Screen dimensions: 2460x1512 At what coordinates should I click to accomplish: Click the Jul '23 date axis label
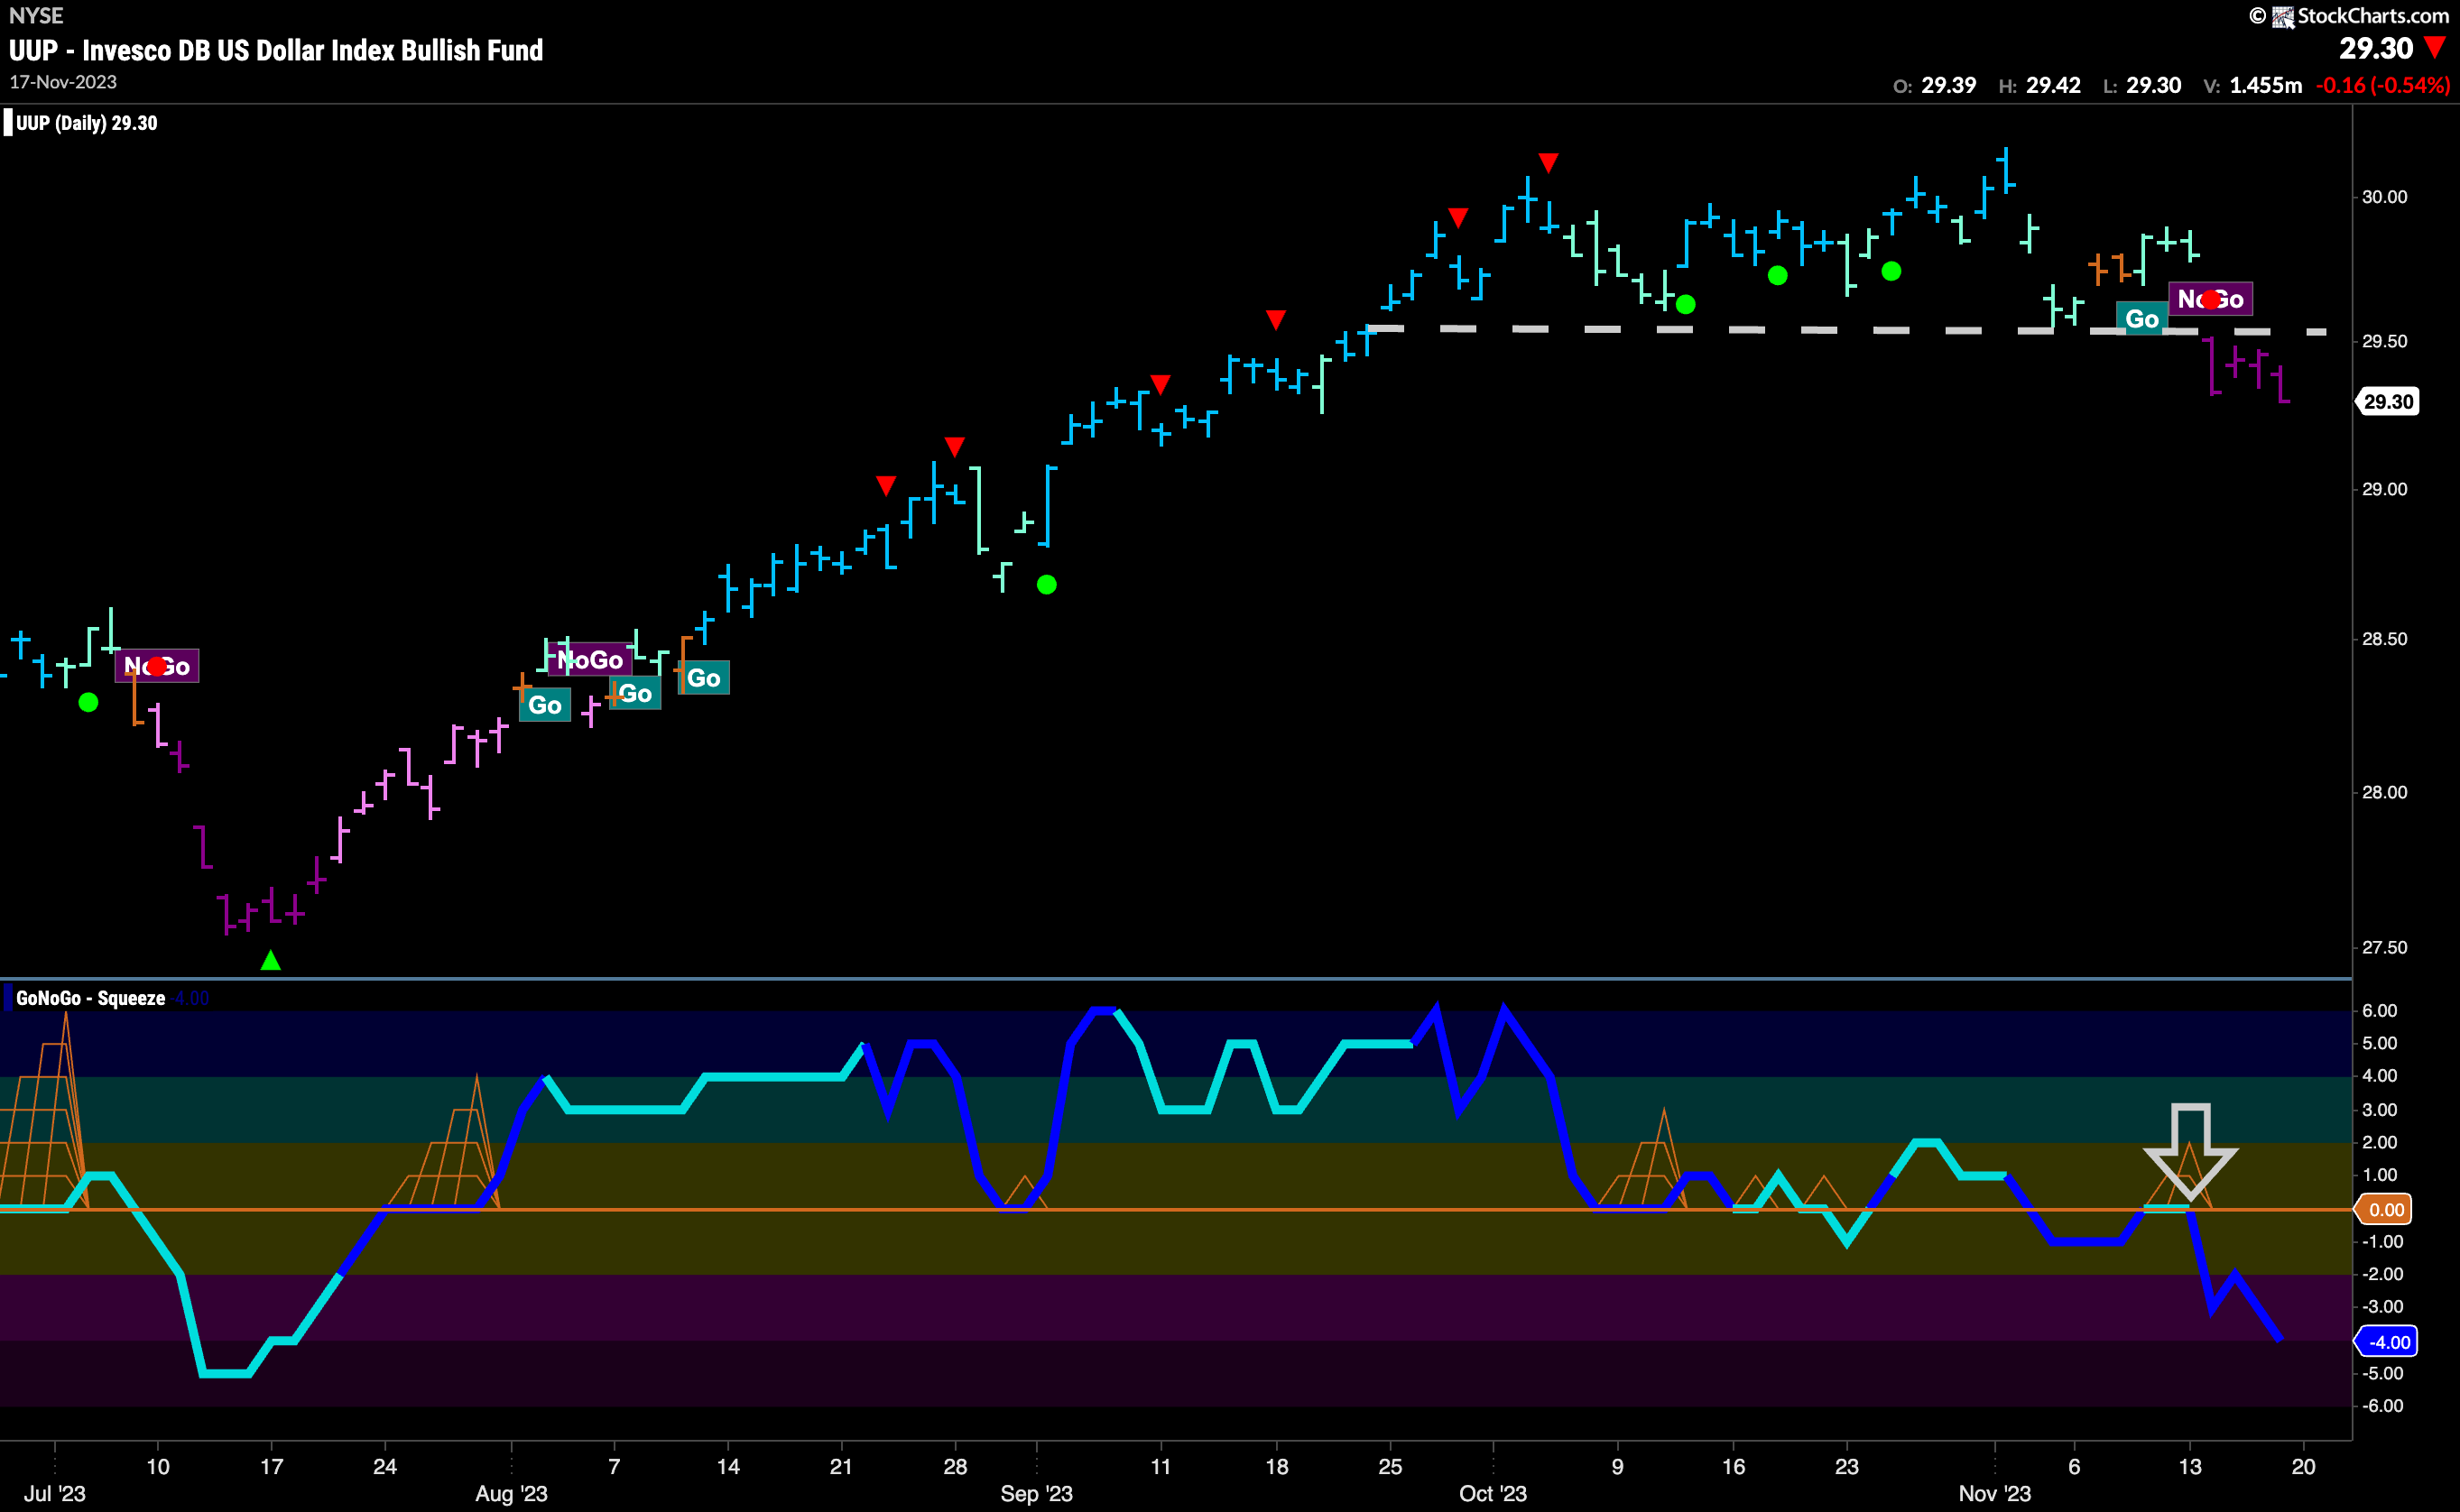54,1494
